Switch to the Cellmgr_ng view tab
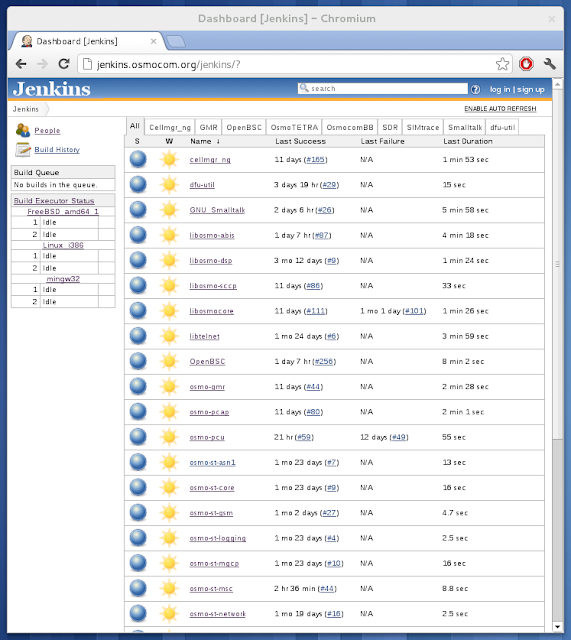Screen dimensions: 571x640 tap(170, 127)
